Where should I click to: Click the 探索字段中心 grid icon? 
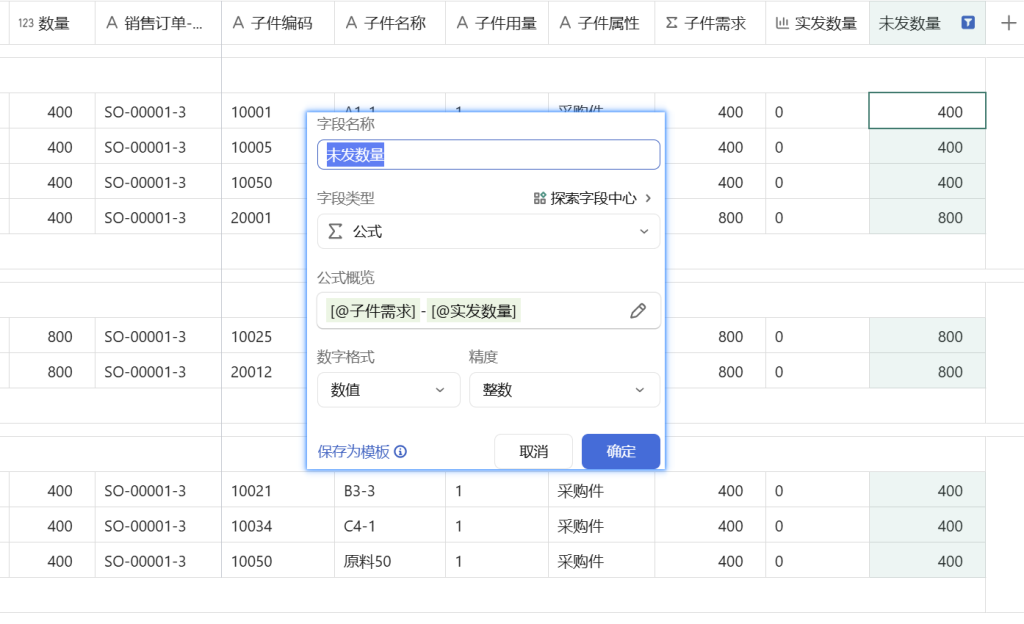pyautogui.click(x=539, y=198)
